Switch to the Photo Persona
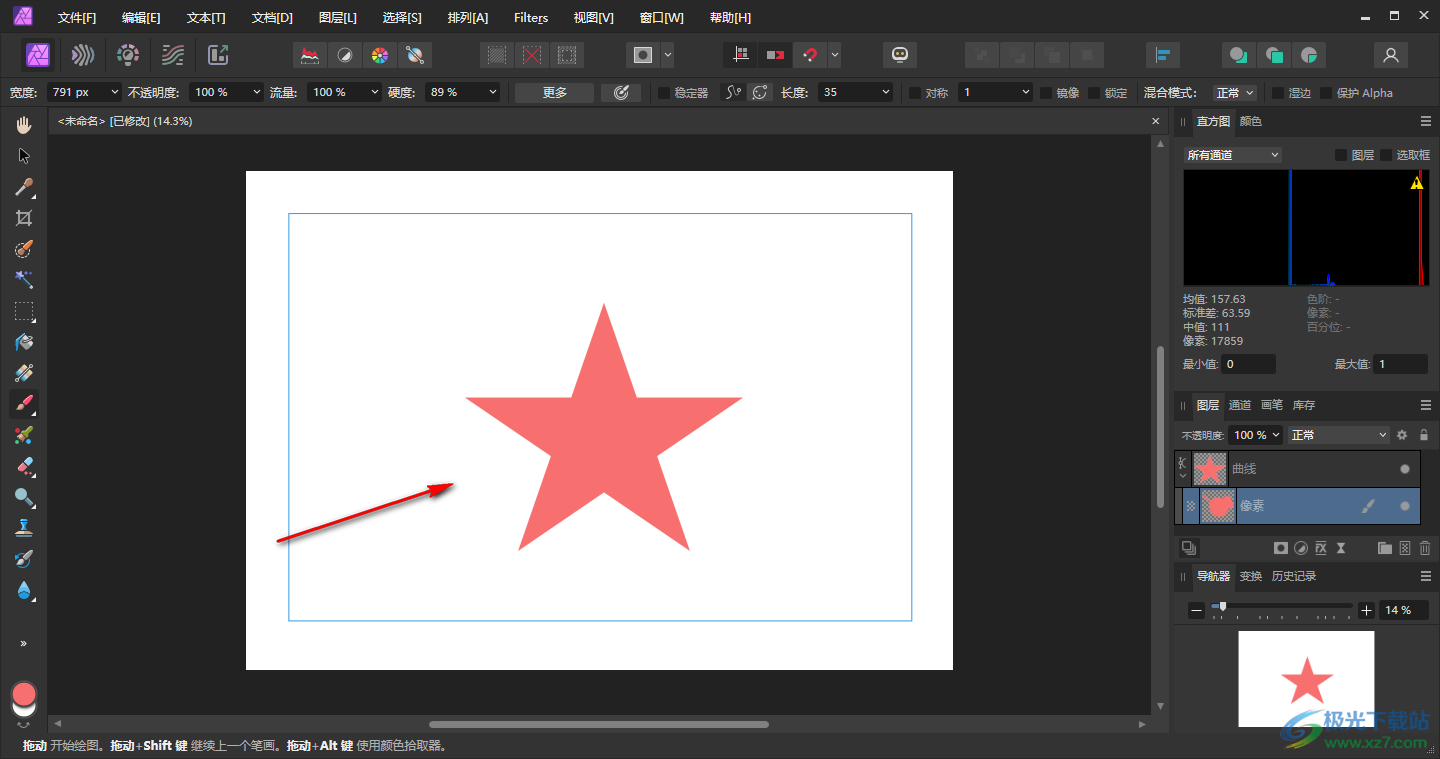 (38, 55)
